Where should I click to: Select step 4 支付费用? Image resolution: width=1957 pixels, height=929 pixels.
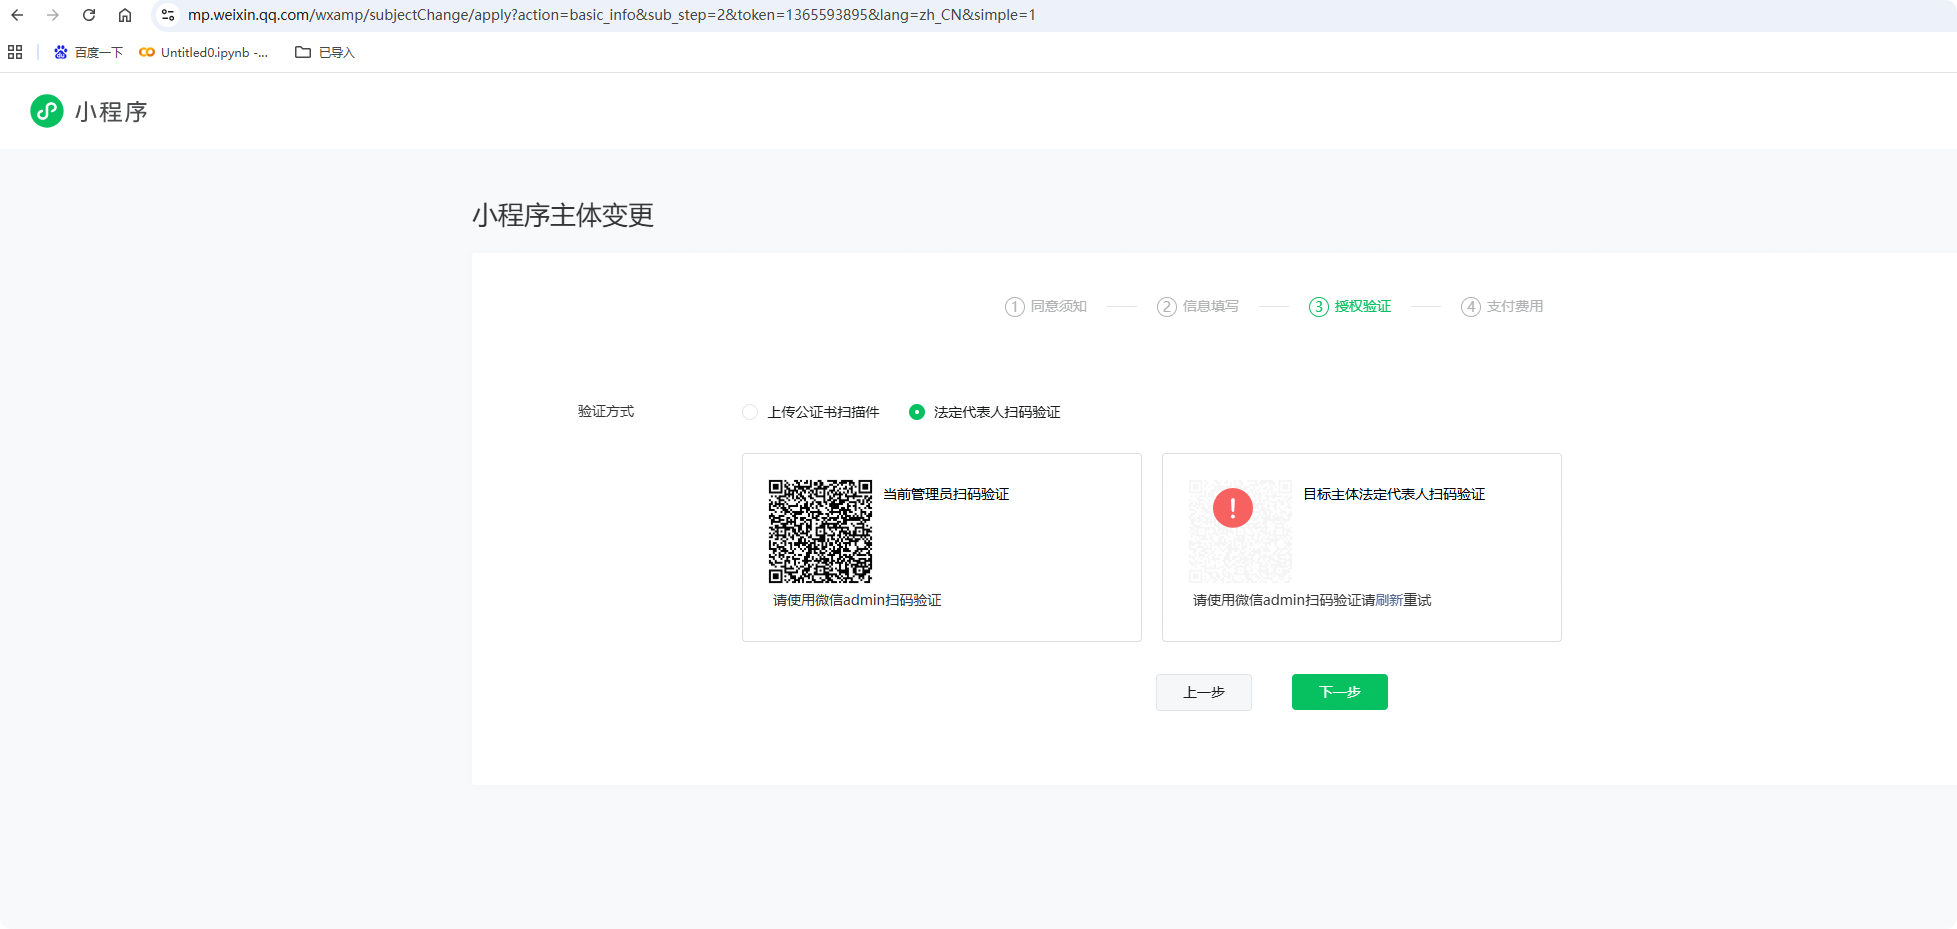click(1502, 306)
